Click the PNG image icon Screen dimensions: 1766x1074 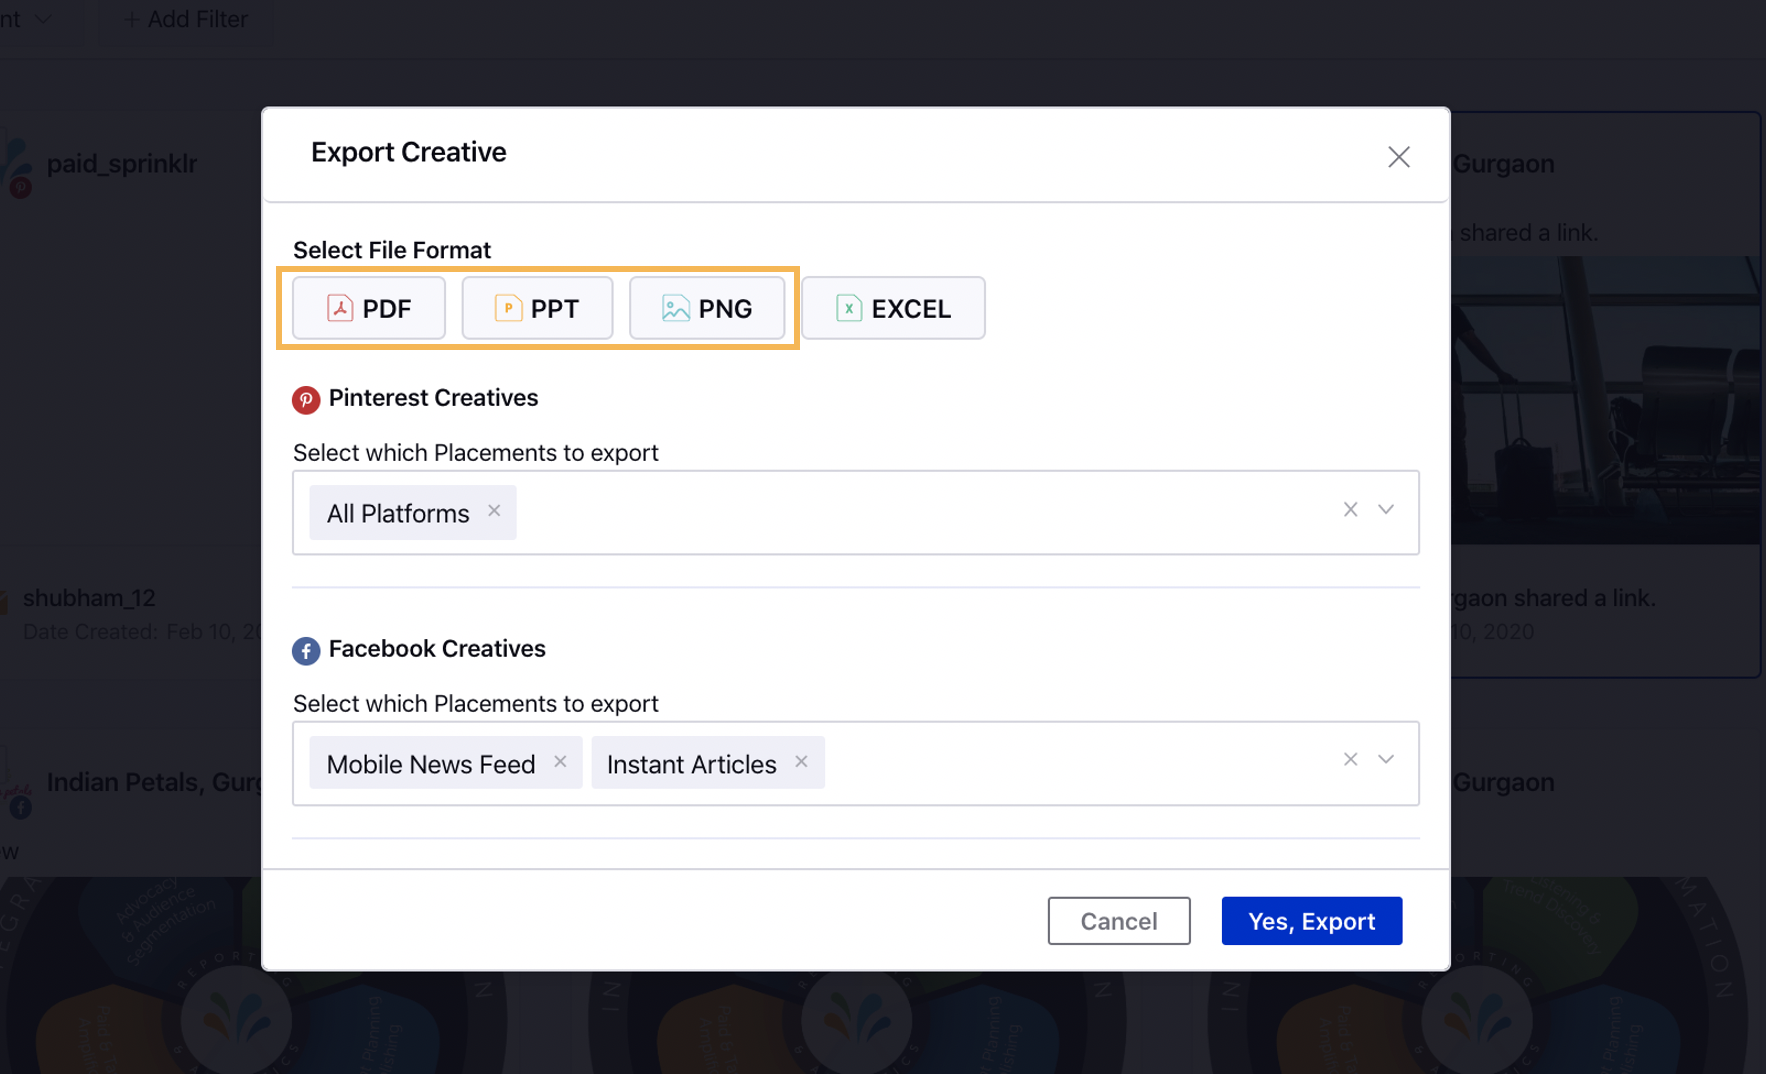[x=676, y=308]
